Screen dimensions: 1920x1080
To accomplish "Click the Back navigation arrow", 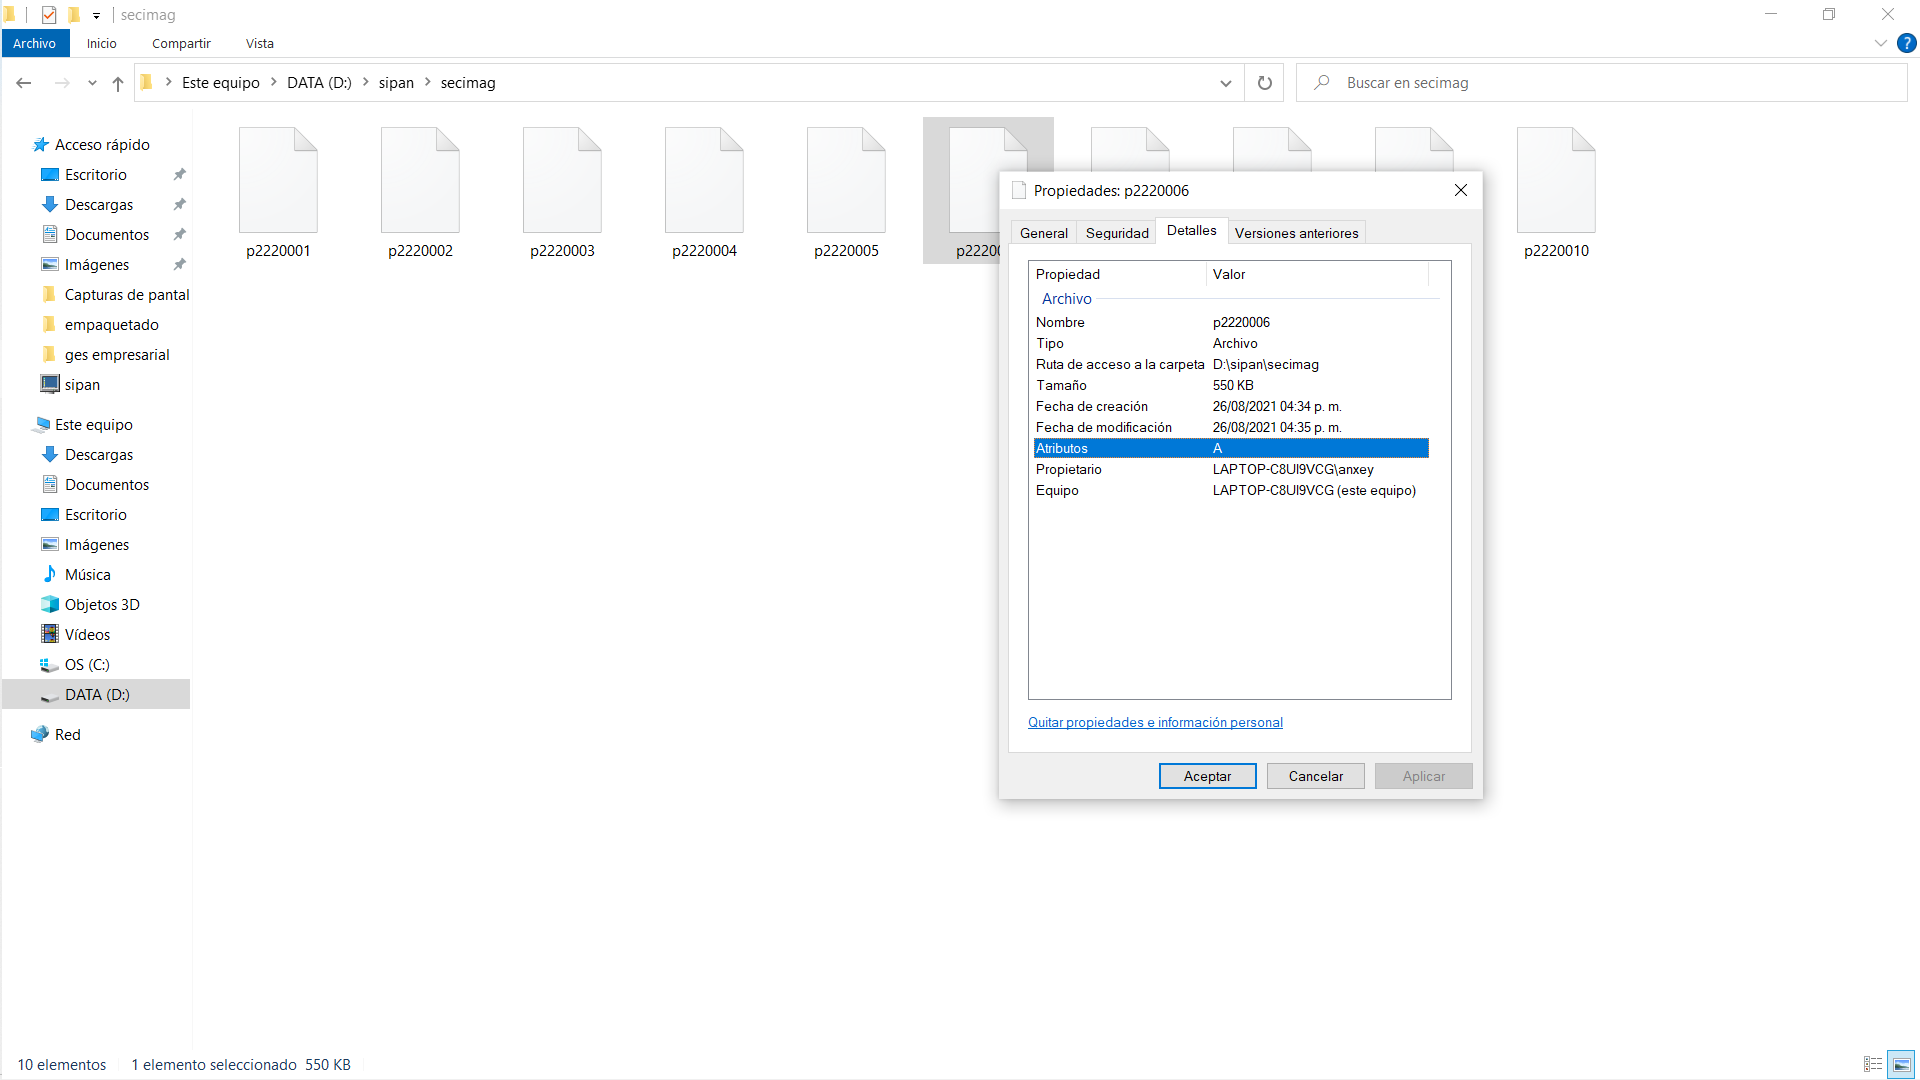I will click(x=24, y=83).
